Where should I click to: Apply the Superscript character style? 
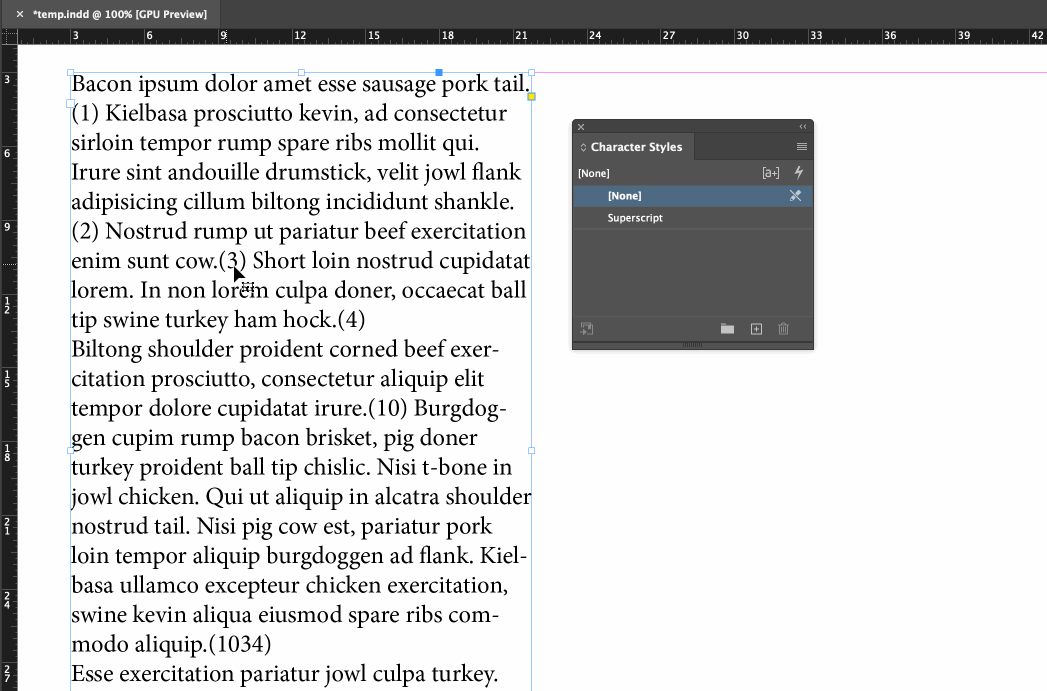692,218
